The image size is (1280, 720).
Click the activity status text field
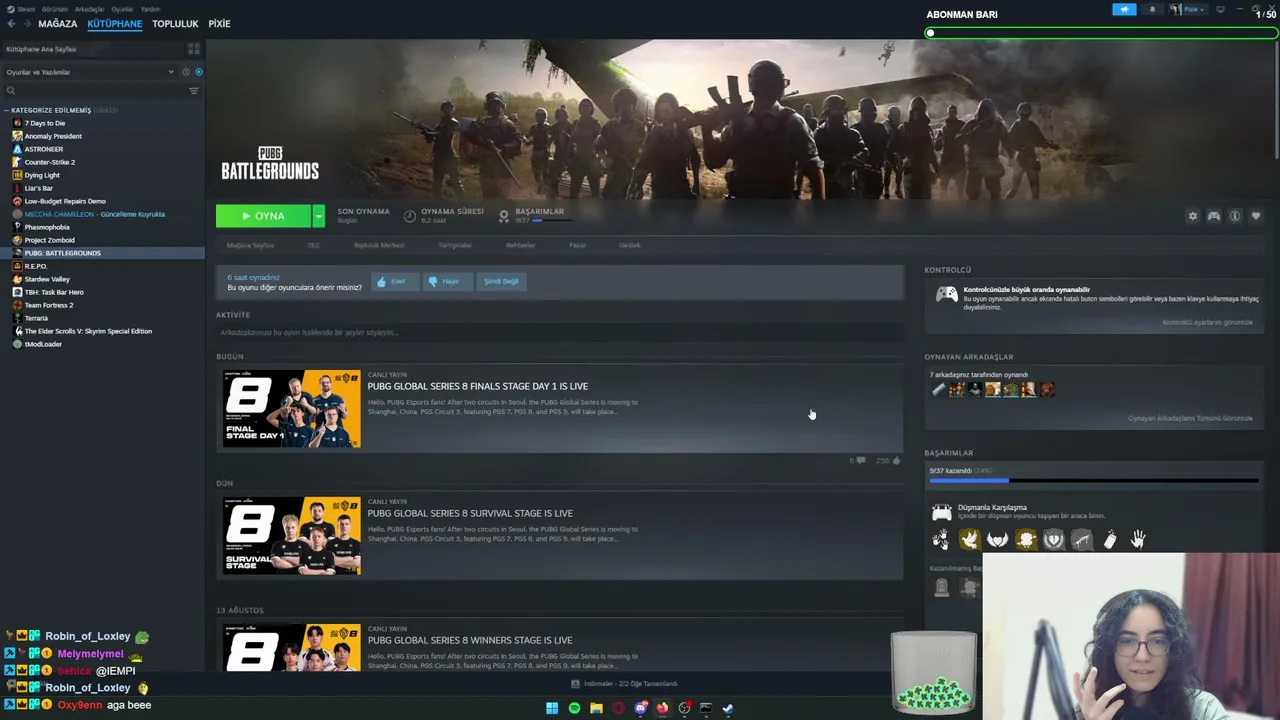[559, 333]
